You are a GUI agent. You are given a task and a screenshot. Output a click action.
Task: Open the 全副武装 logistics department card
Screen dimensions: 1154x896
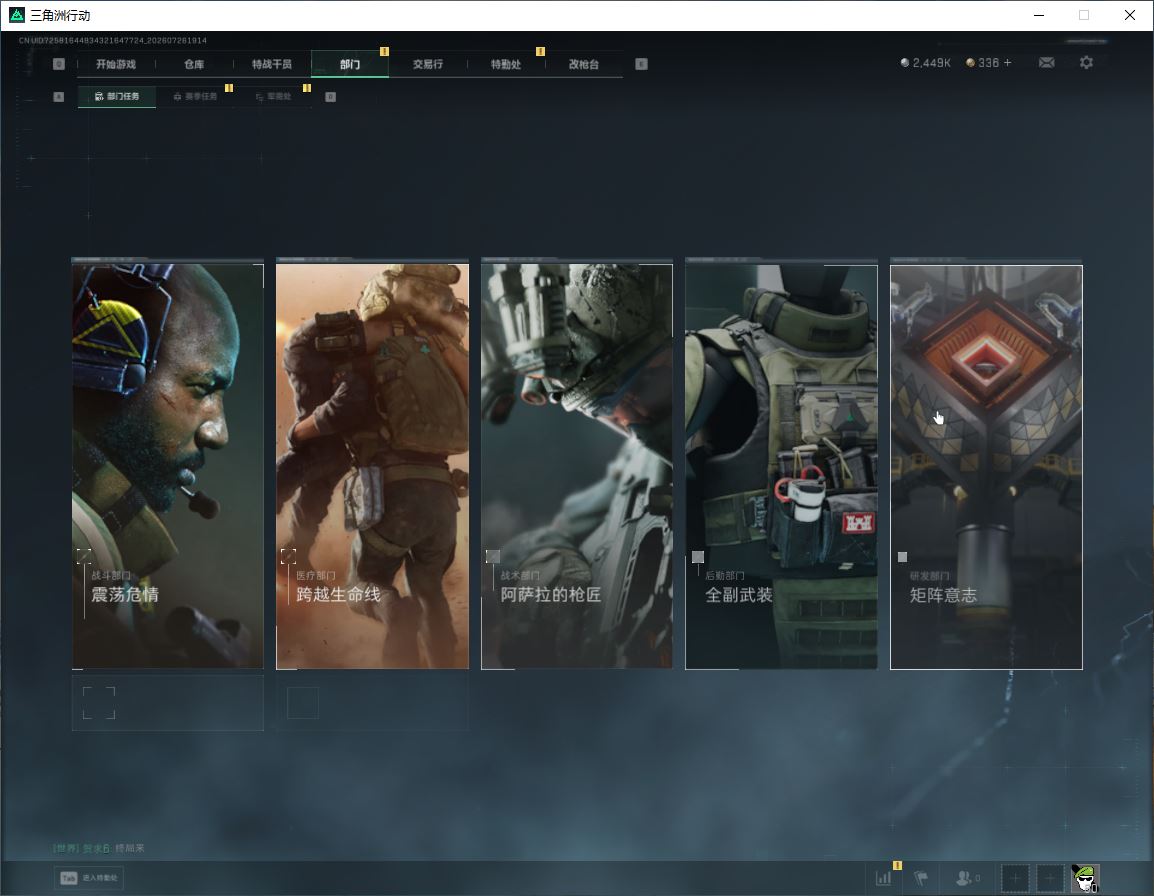[782, 466]
